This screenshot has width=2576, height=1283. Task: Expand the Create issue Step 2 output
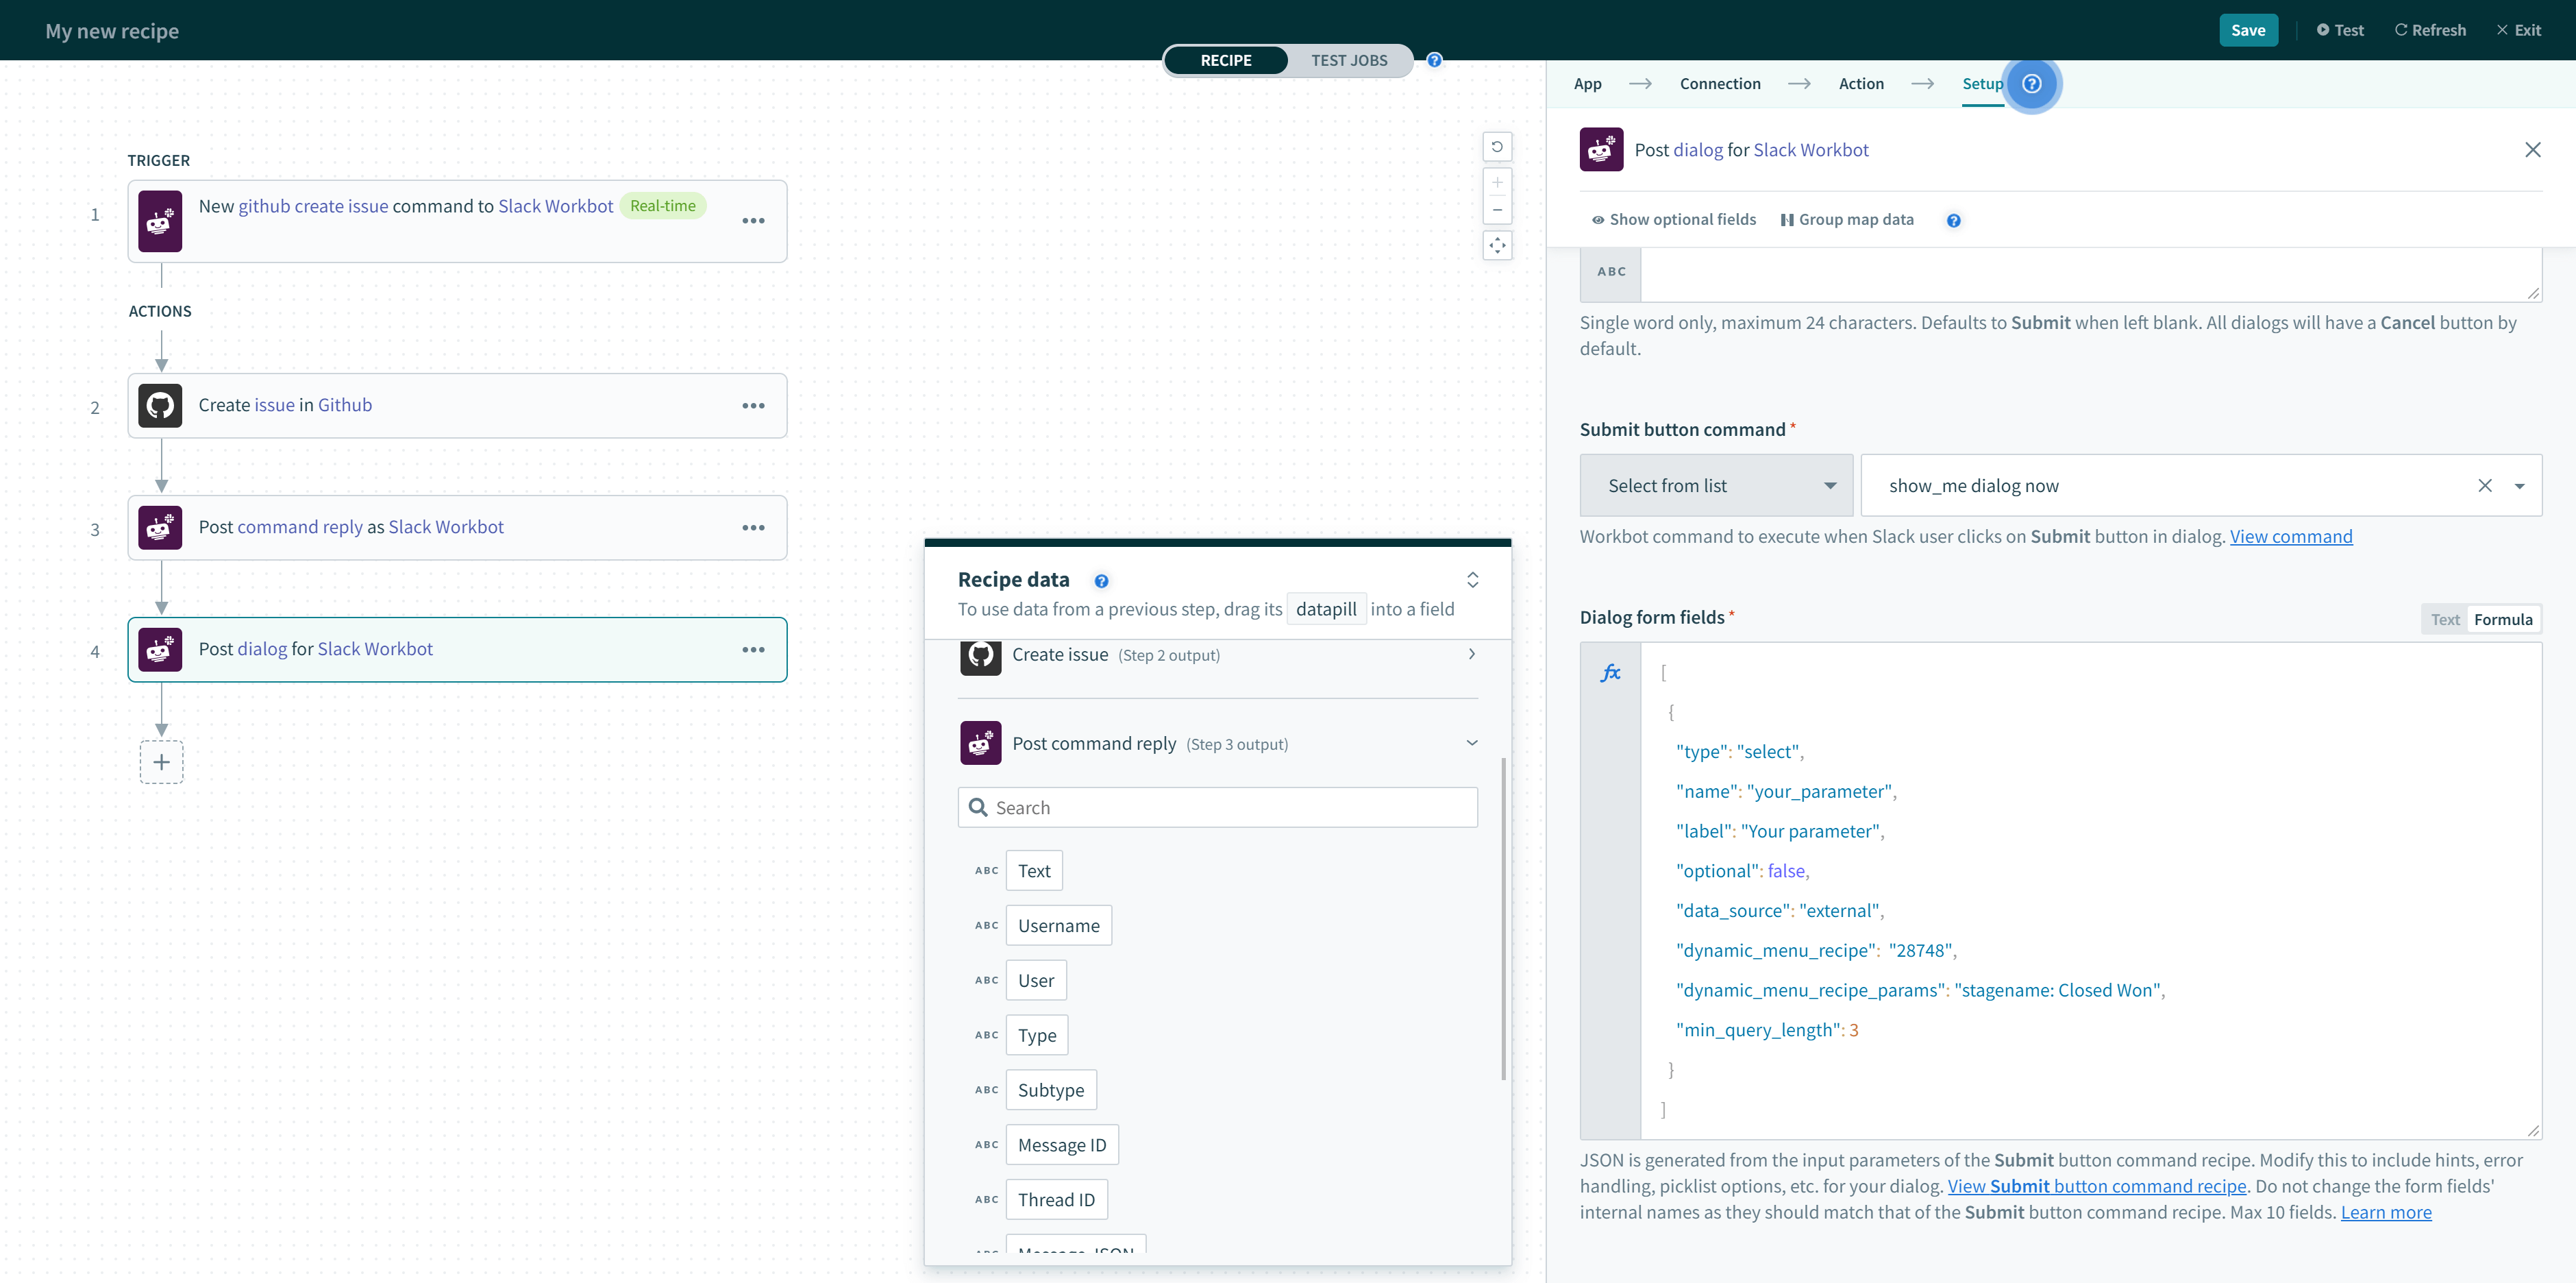(x=1471, y=654)
